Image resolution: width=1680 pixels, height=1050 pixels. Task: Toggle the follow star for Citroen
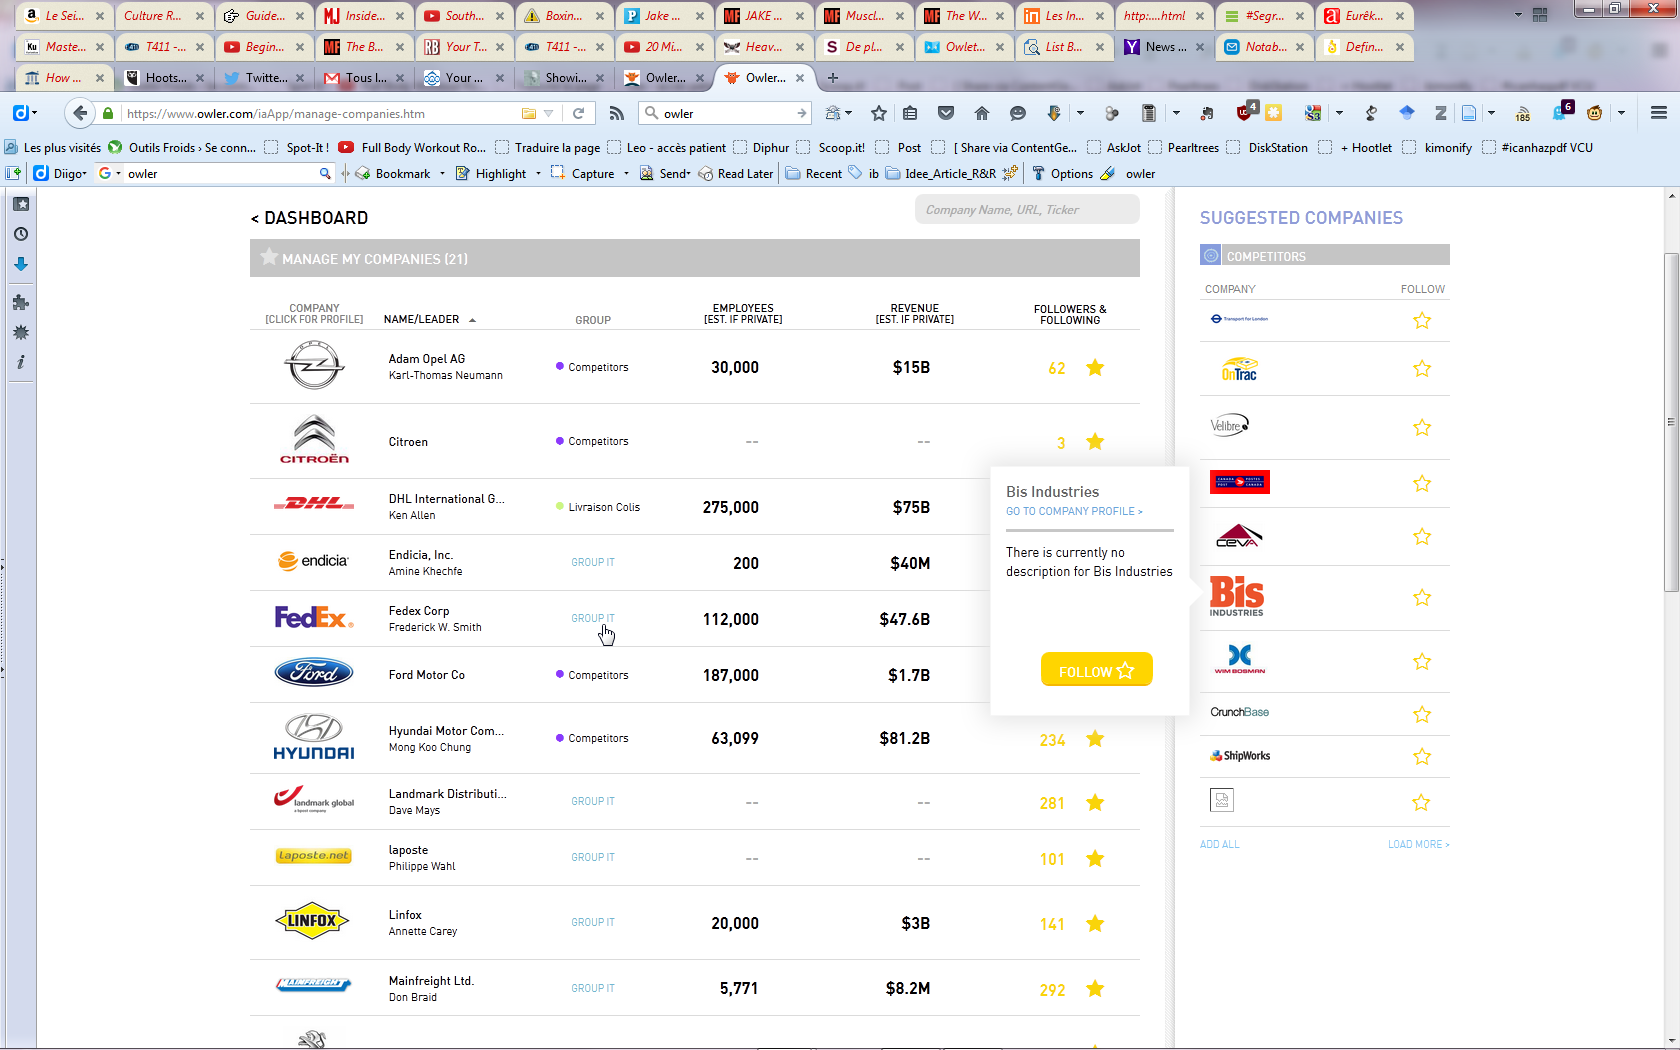pos(1095,441)
